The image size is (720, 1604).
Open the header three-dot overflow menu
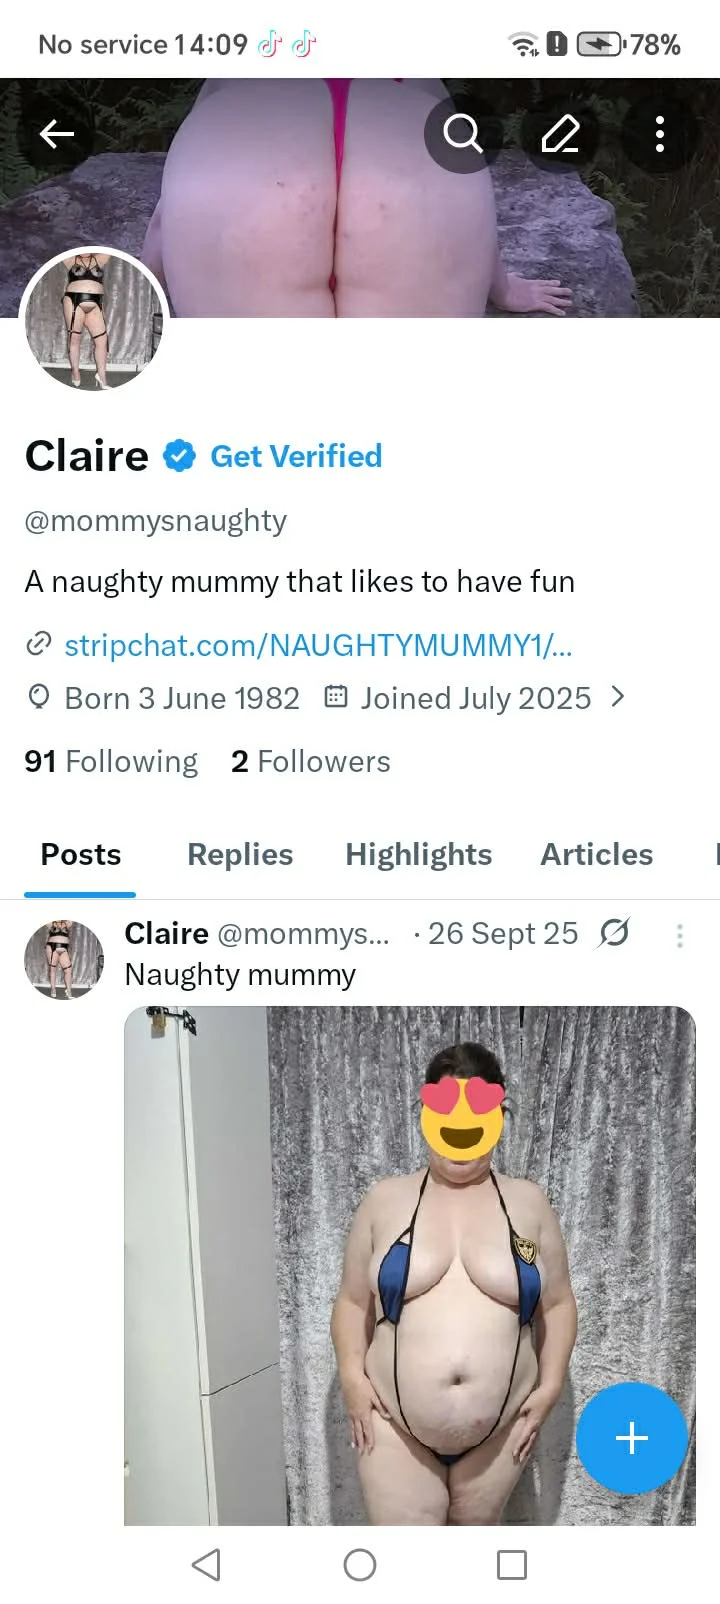coord(659,133)
